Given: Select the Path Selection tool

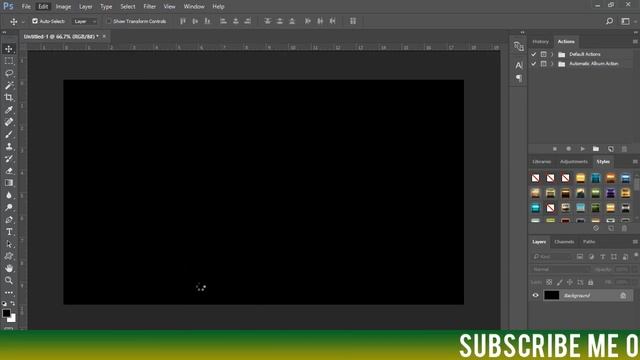Looking at the screenshot, I should [9, 244].
